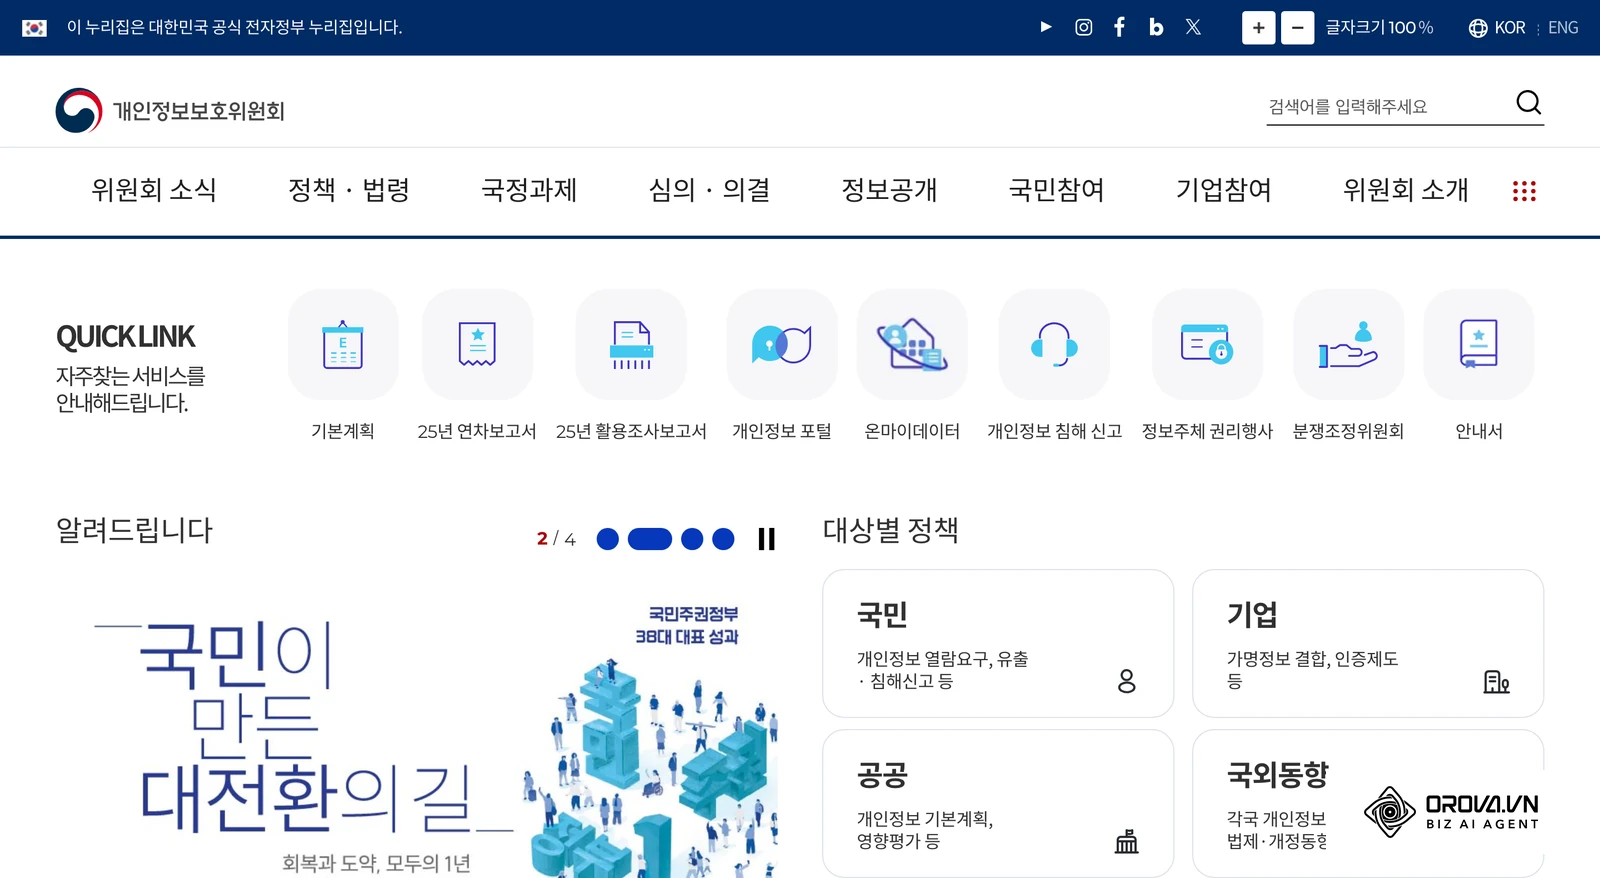1600x878 pixels.
Task: Click the search magnifier icon
Action: pyautogui.click(x=1528, y=103)
